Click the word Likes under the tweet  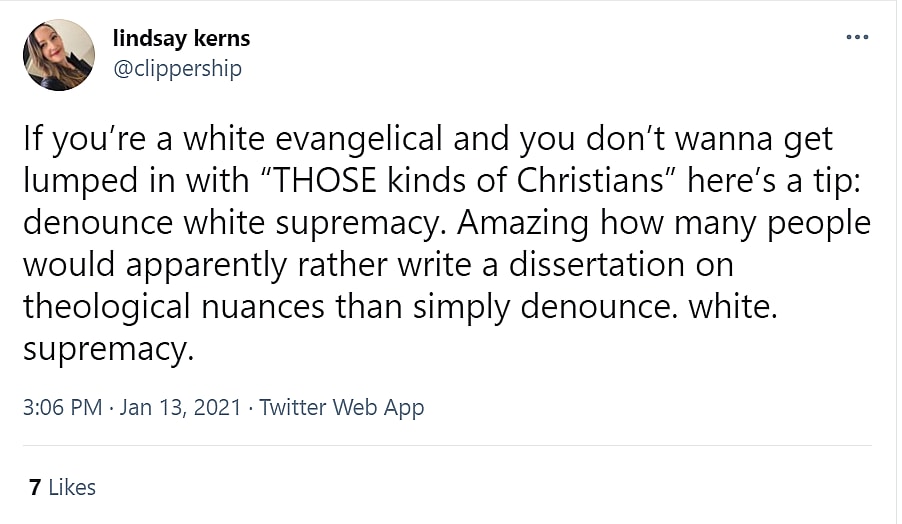point(72,487)
